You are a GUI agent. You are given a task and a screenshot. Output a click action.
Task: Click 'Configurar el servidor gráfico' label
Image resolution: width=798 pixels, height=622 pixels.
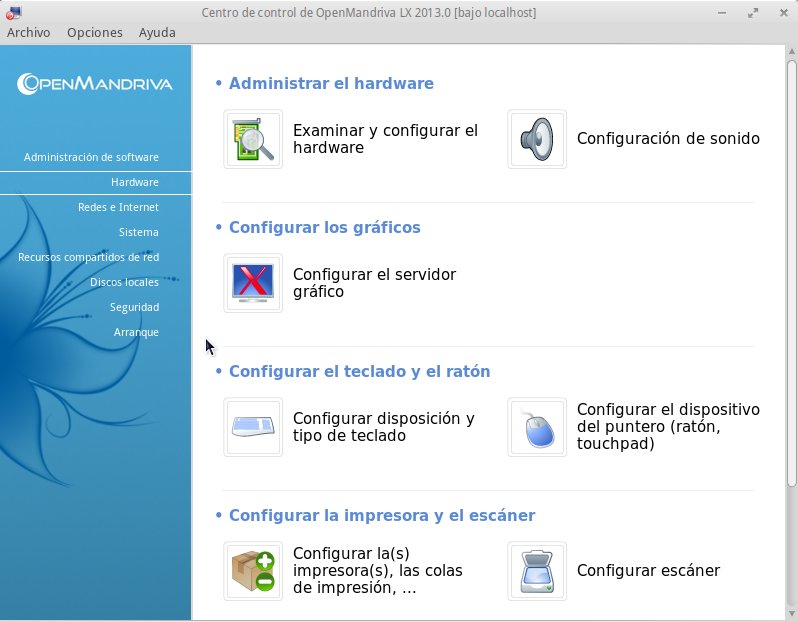pyautogui.click(x=374, y=283)
